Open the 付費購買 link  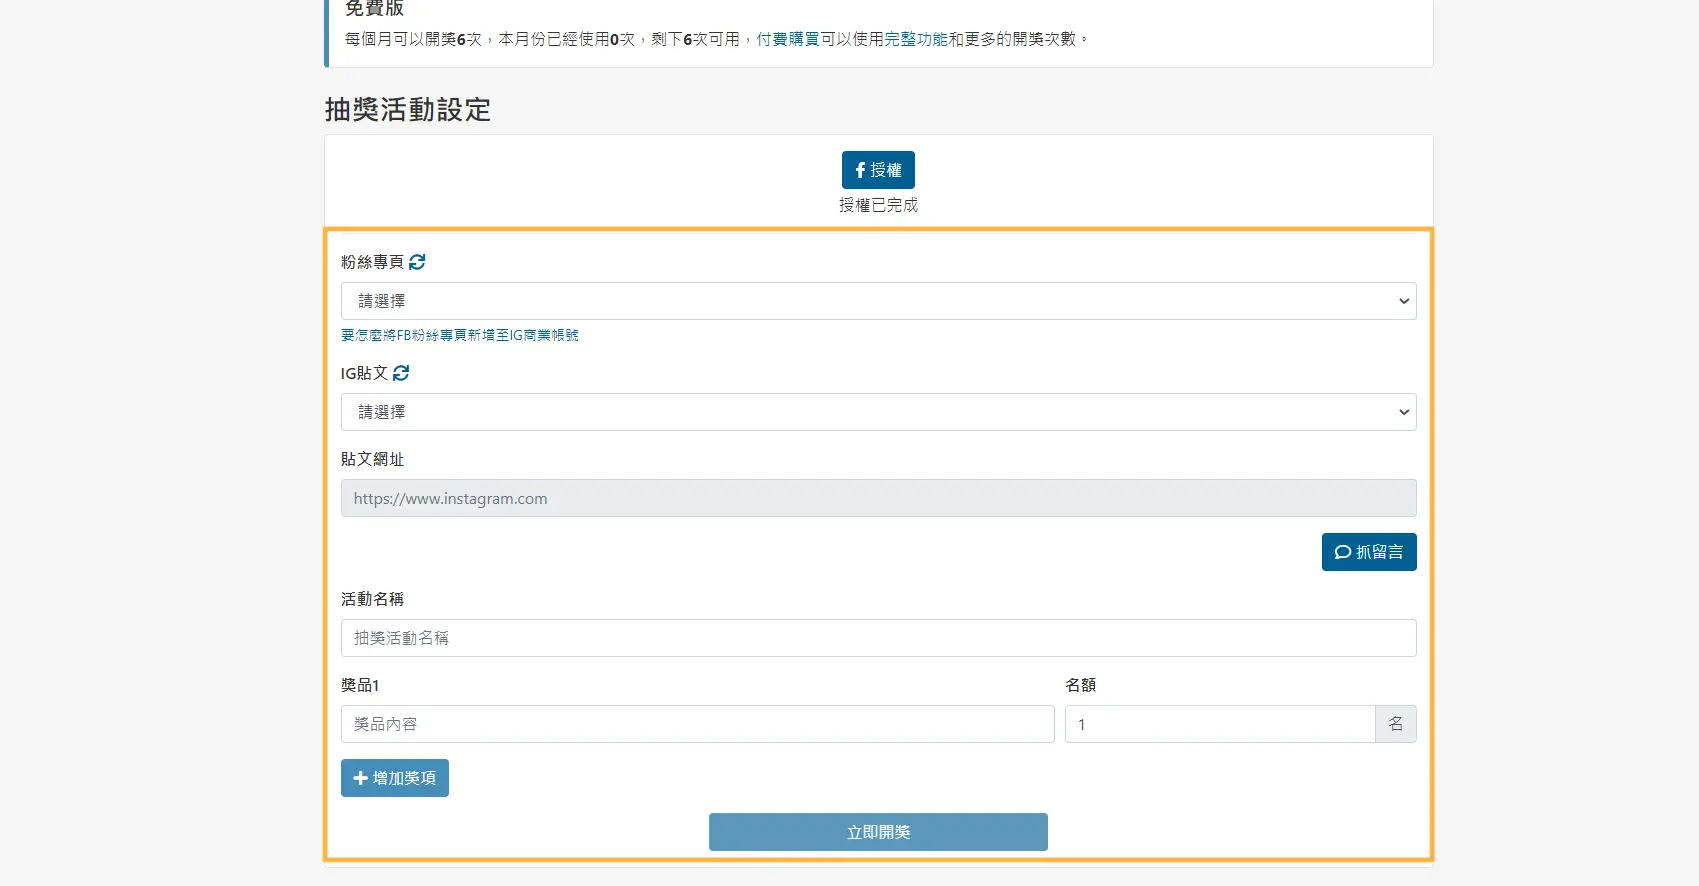[788, 39]
